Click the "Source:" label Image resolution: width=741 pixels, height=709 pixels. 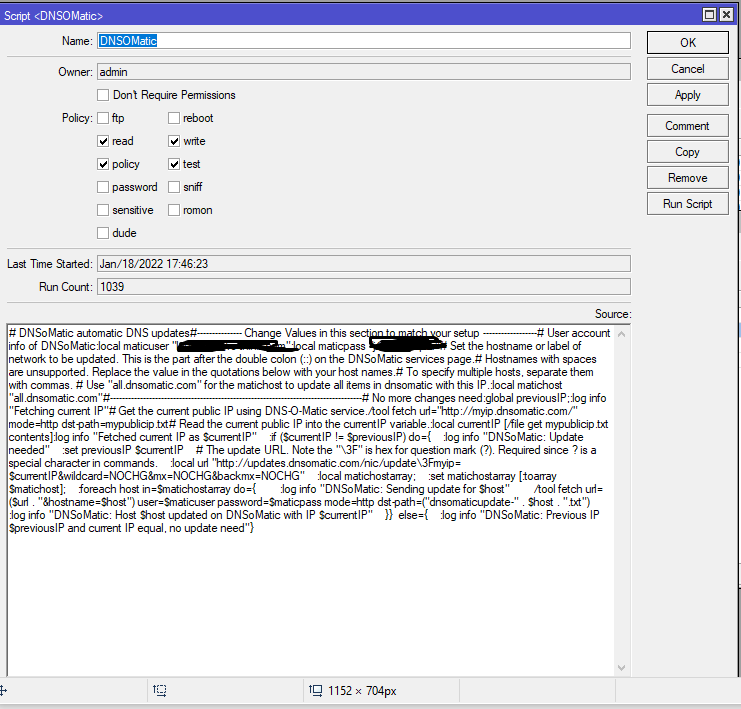coord(613,314)
